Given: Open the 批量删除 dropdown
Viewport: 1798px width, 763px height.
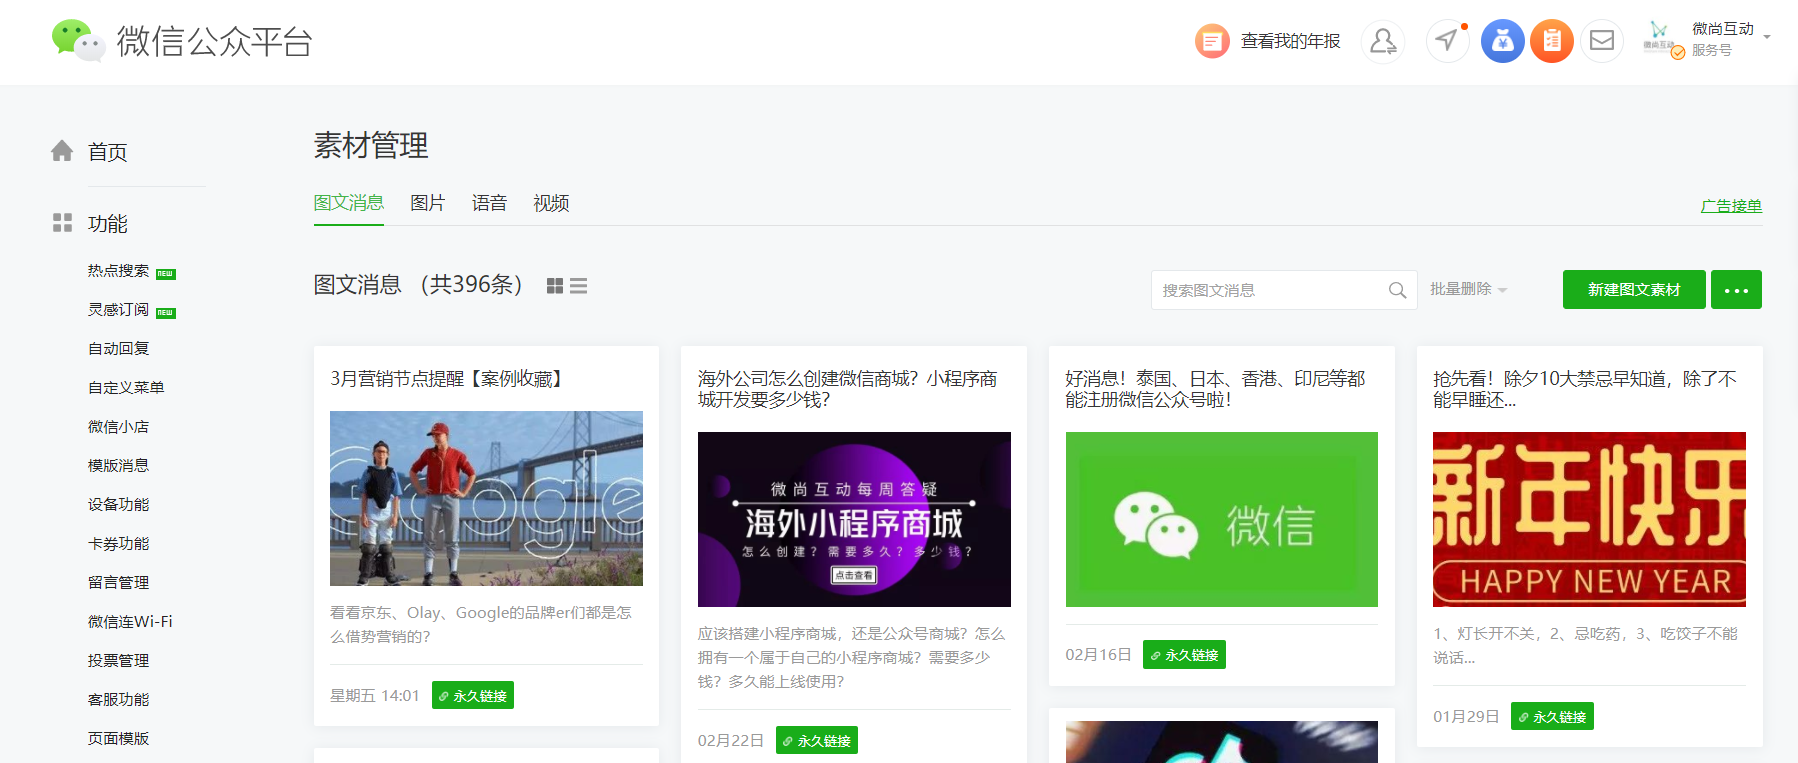Looking at the screenshot, I should [x=1468, y=289].
